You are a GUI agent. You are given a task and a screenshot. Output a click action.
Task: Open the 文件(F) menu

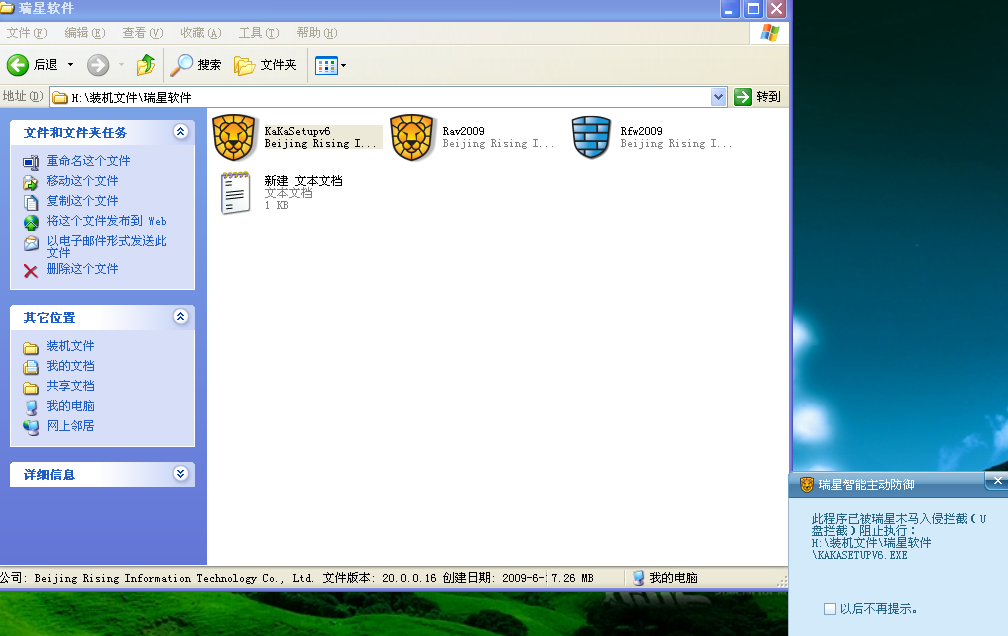(x=27, y=33)
